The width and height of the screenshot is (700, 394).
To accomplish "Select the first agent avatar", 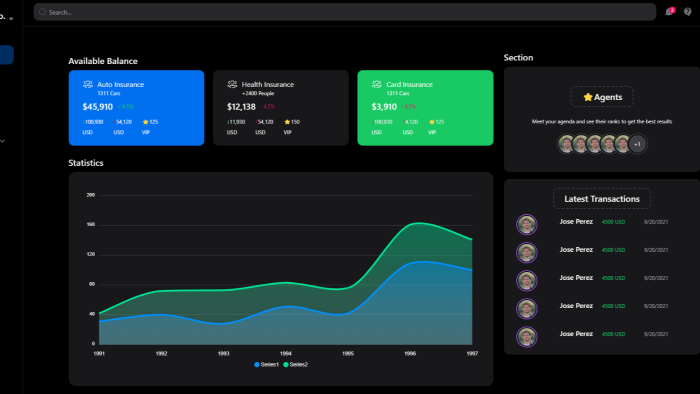I will pos(566,144).
